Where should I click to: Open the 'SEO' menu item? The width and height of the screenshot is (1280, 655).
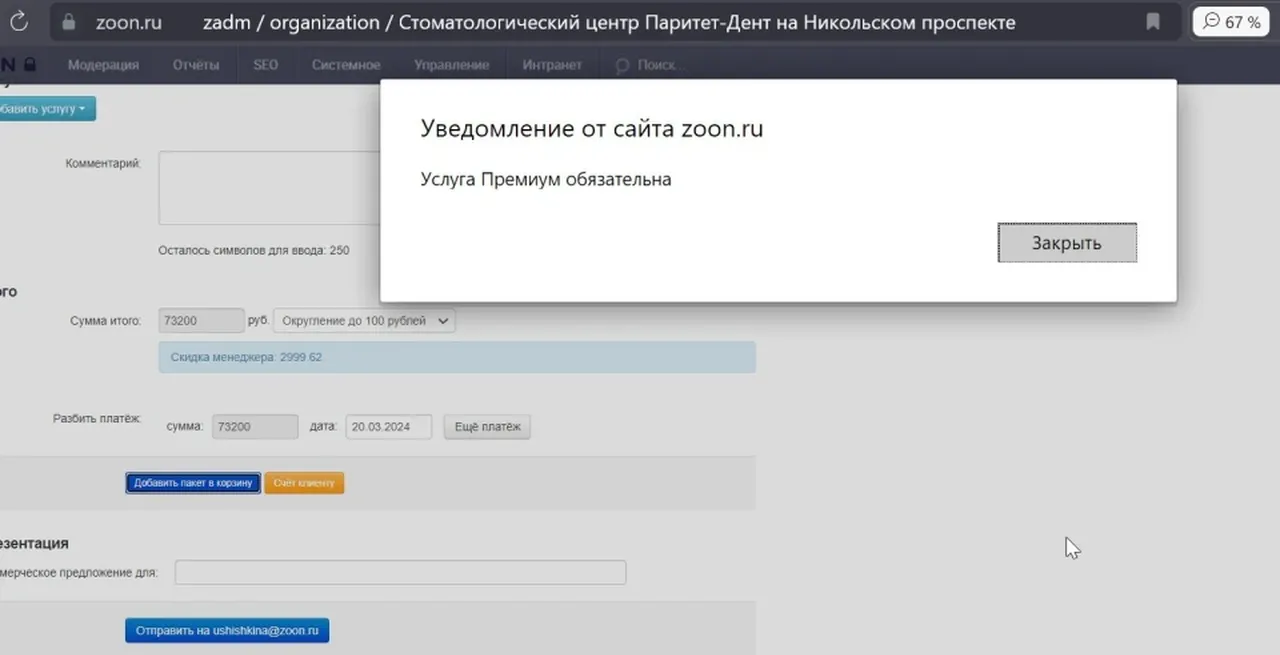[x=265, y=65]
